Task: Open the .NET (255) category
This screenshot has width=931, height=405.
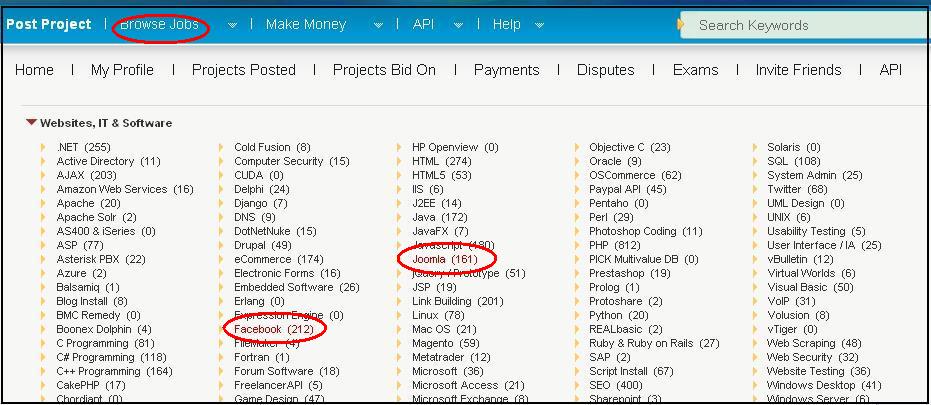Action: coord(84,147)
